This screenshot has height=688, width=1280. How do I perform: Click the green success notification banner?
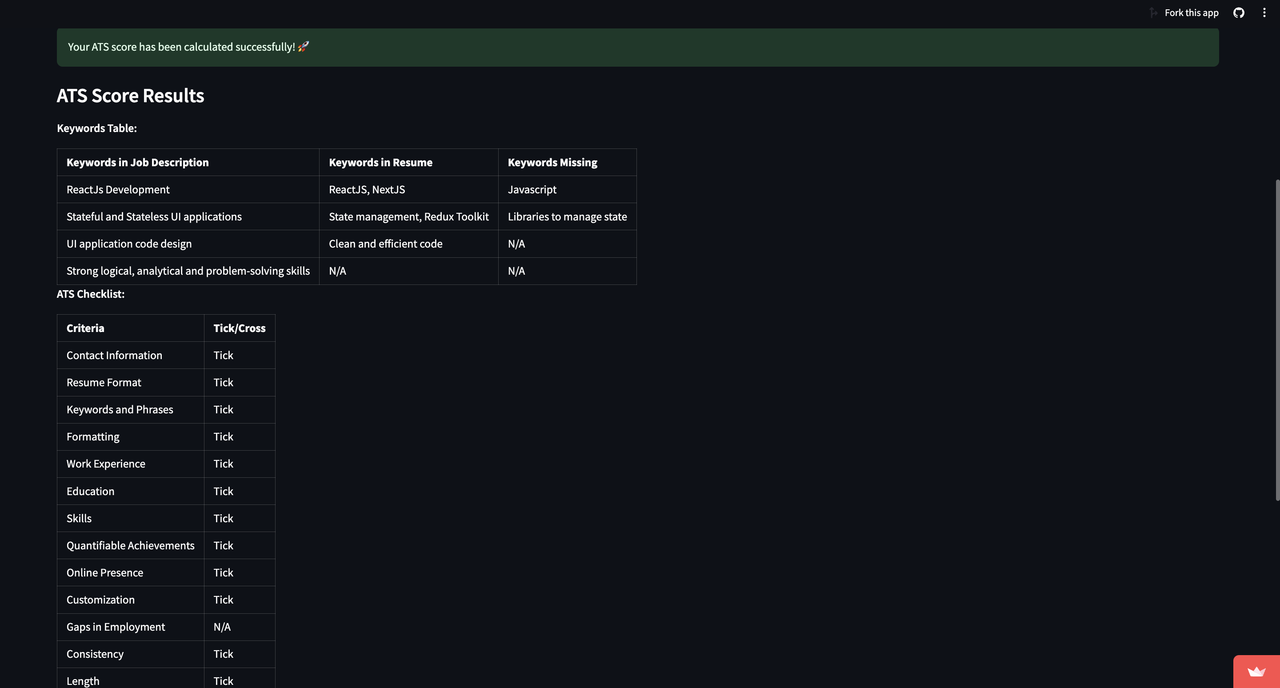point(638,46)
